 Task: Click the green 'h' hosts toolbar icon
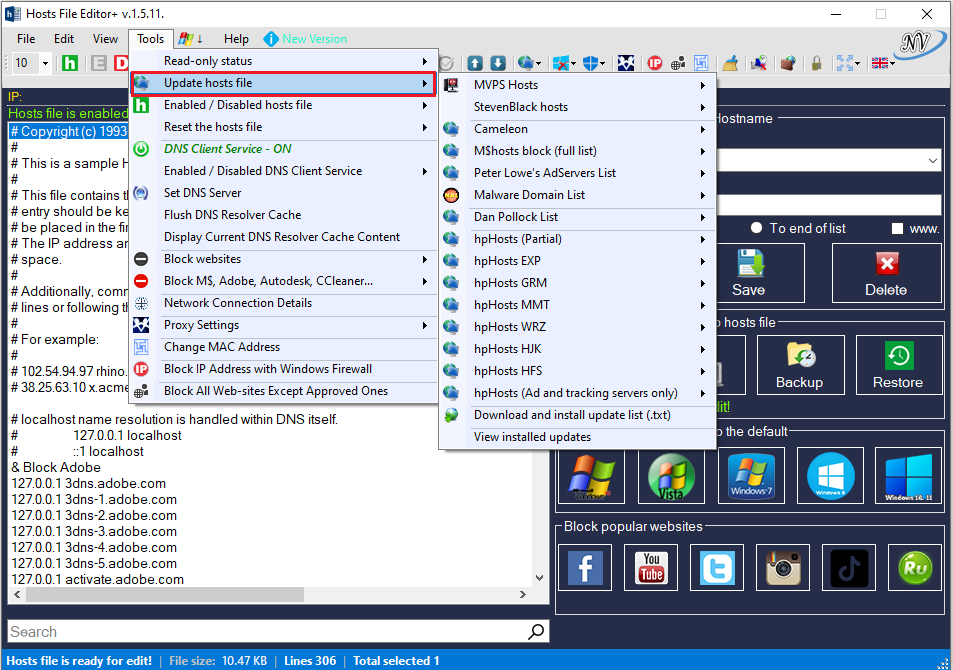(70, 63)
